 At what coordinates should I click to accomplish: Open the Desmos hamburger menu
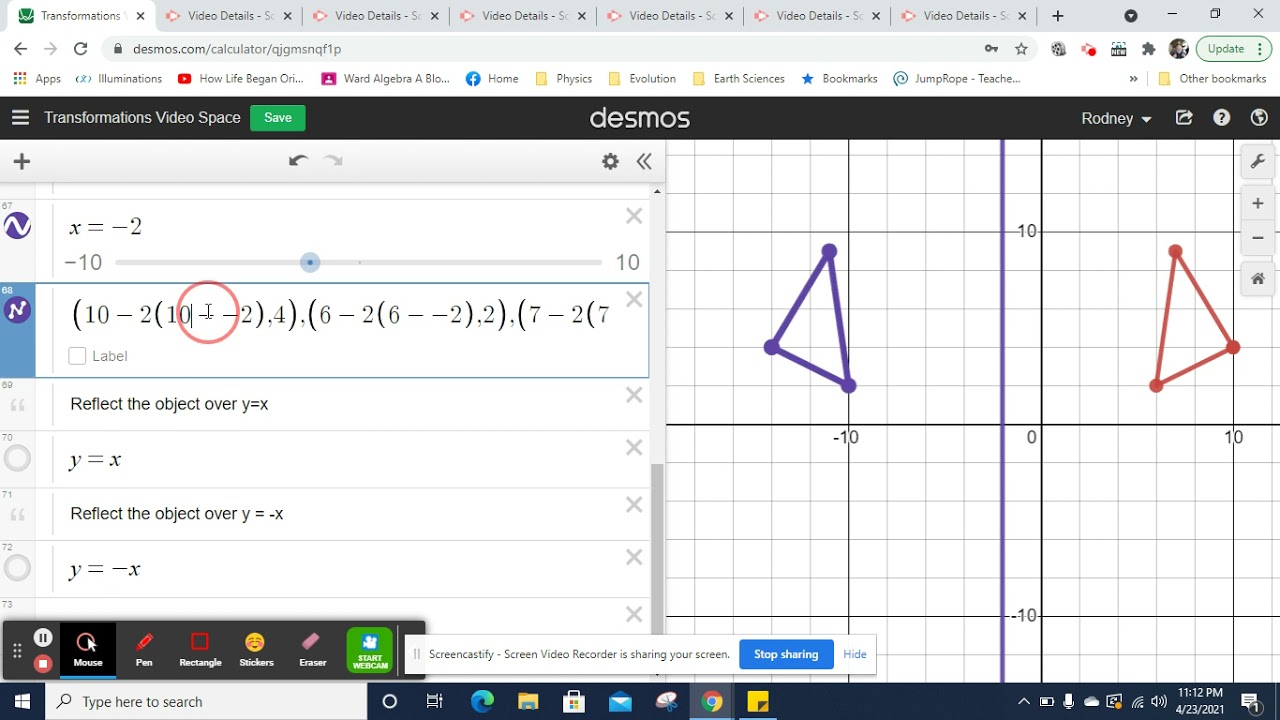click(x=20, y=118)
